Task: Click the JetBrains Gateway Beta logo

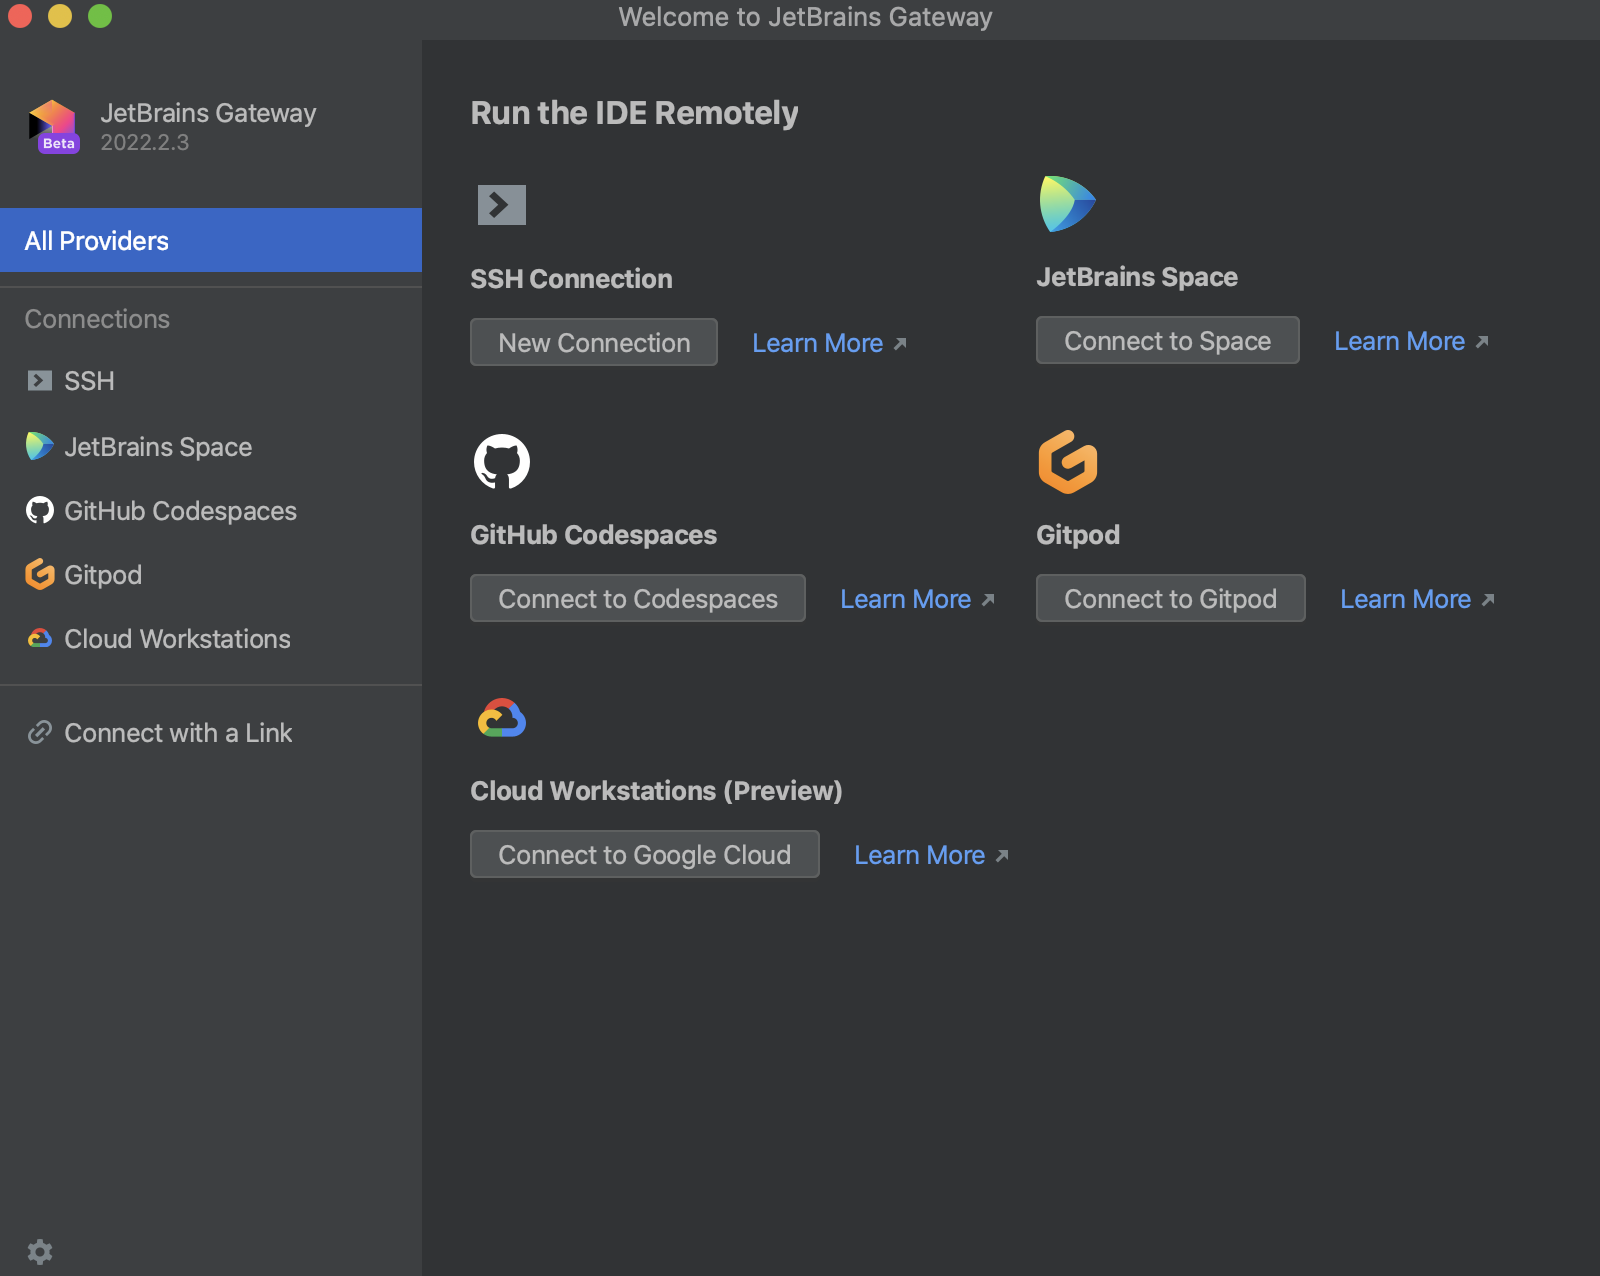Action: 53,124
